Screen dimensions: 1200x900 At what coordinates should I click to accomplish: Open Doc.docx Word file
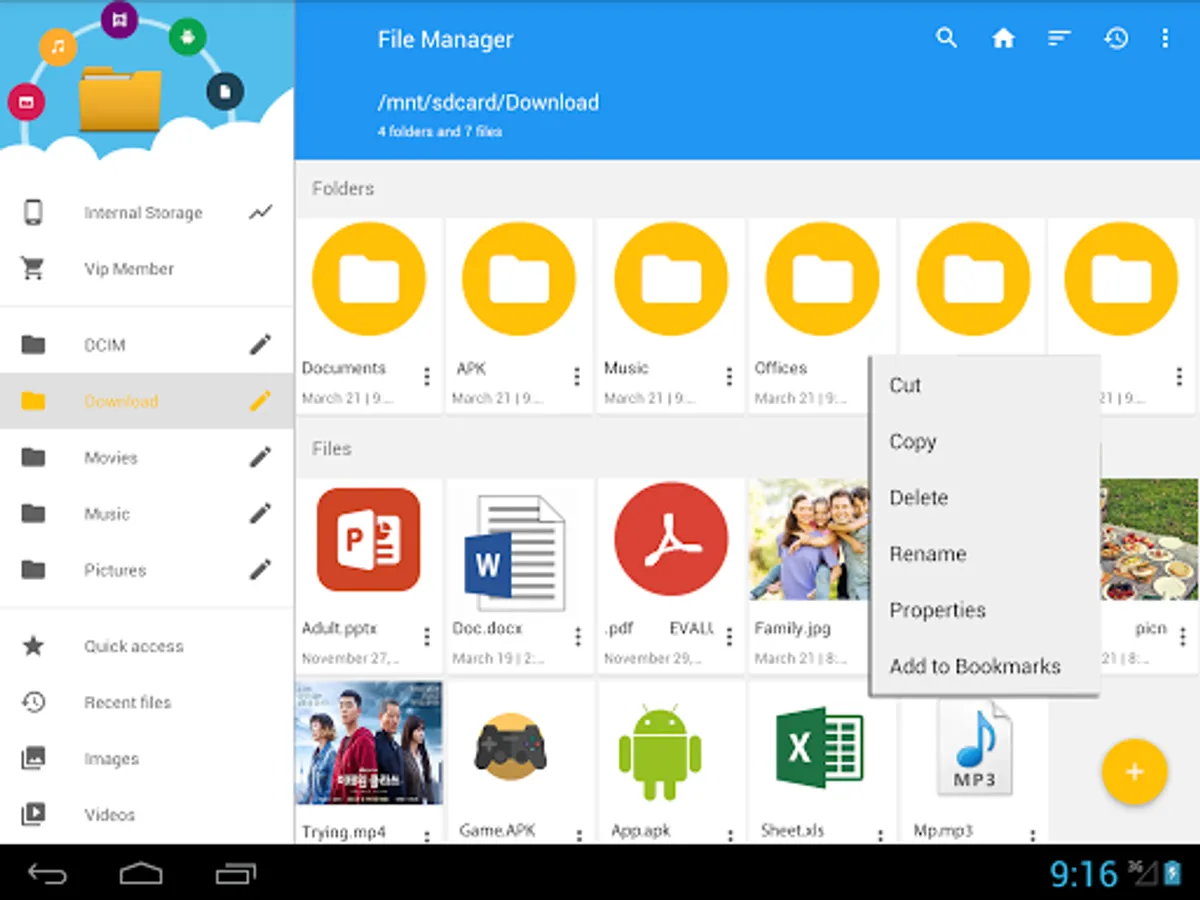tap(515, 553)
